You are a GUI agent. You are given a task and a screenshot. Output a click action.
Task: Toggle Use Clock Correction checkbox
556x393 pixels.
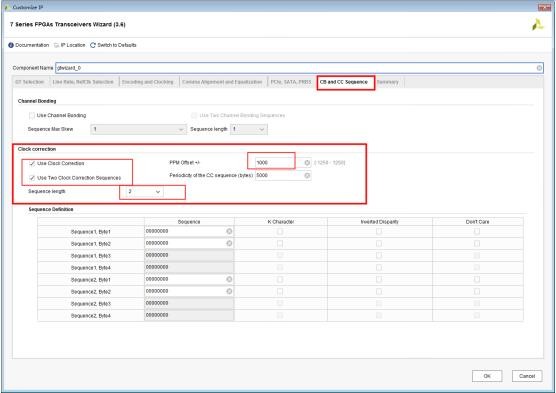tap(32, 163)
